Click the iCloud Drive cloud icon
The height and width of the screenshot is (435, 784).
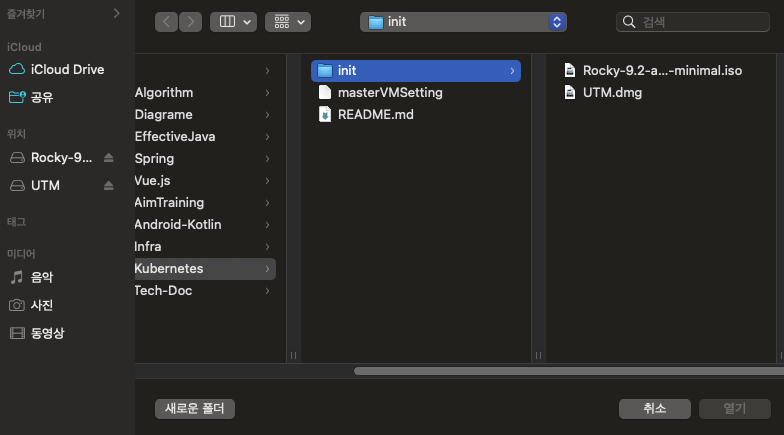[17, 70]
